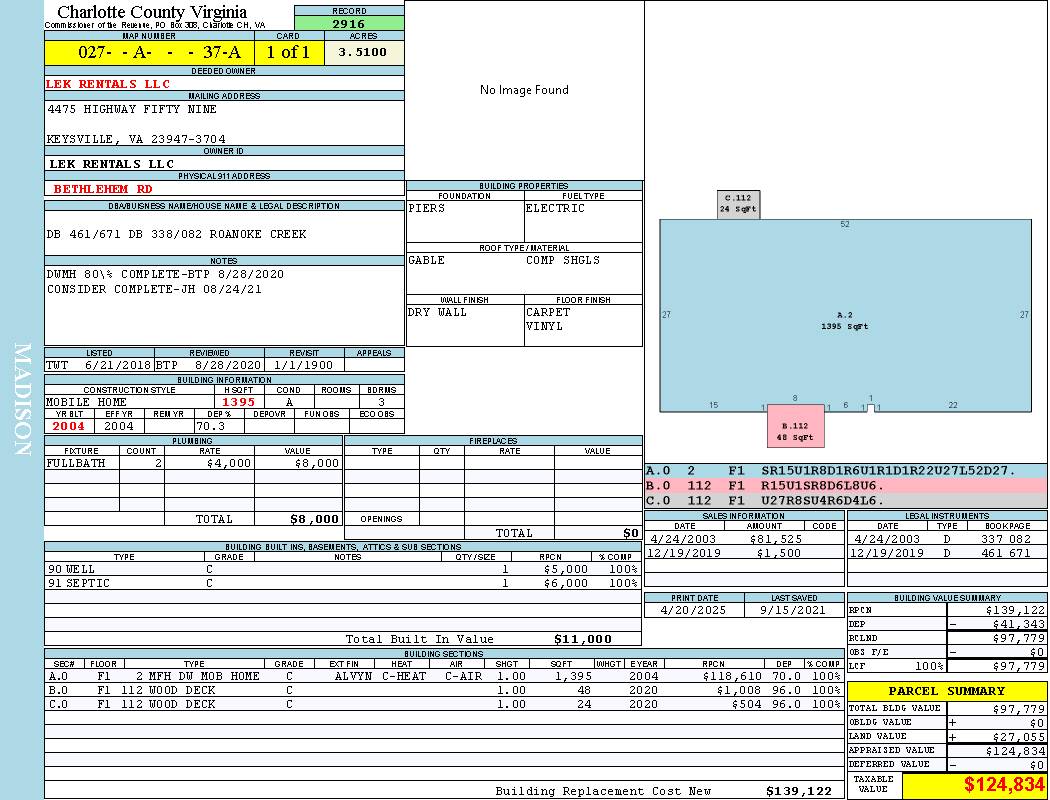Screen dimensions: 1050x800
Task: Click the MADISON district sidebar label
Action: pos(22,400)
